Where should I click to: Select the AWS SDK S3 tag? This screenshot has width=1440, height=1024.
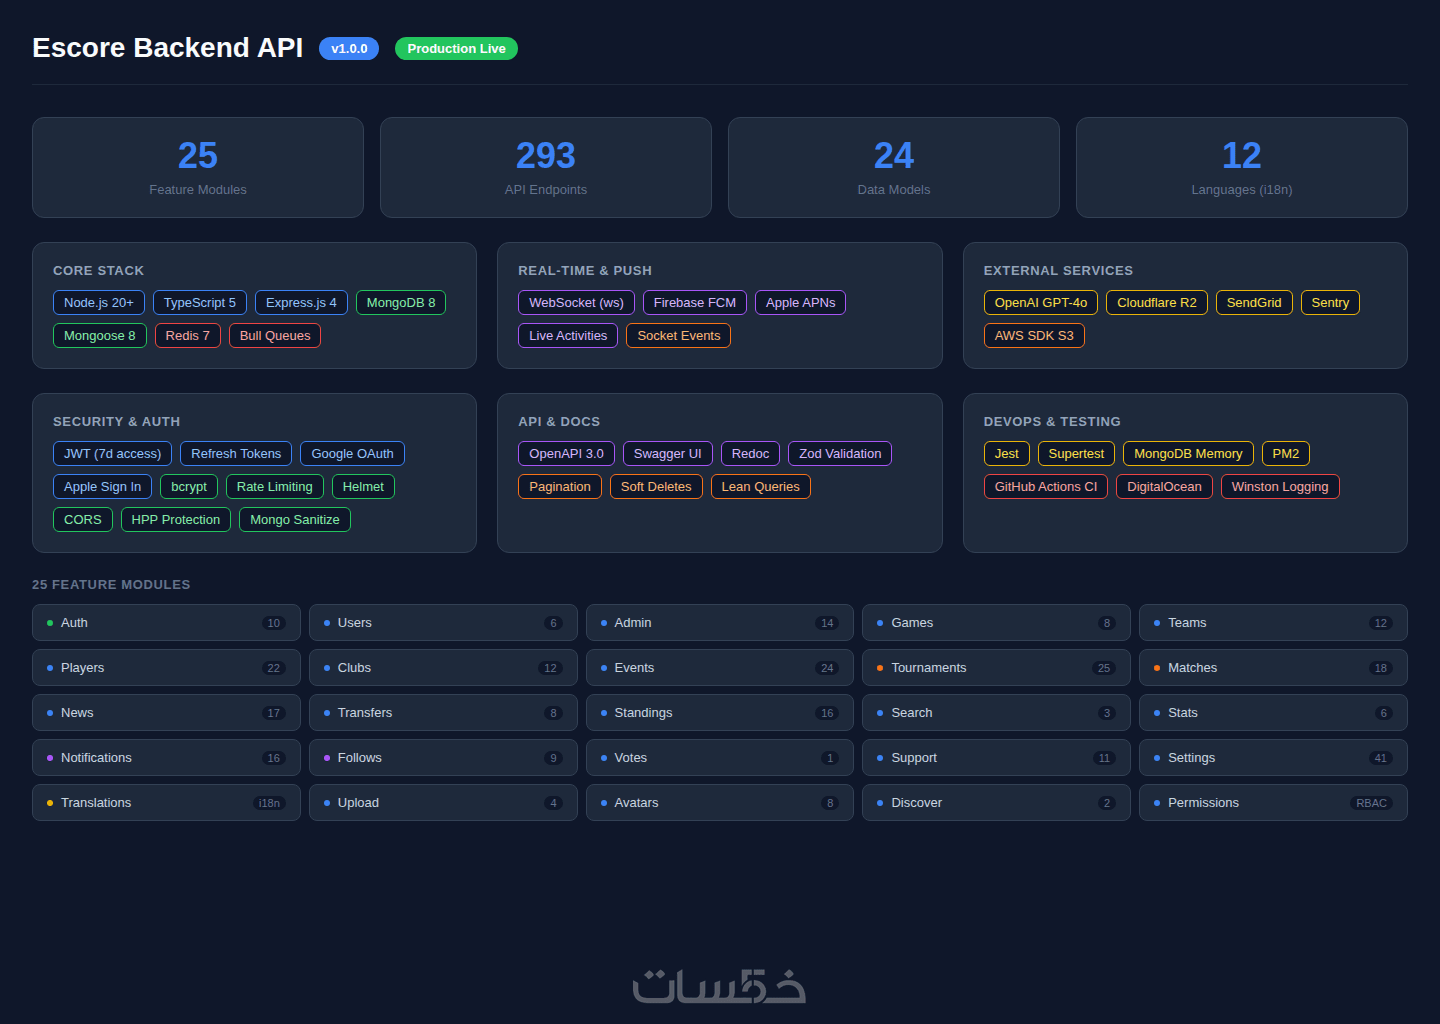[x=1034, y=335]
